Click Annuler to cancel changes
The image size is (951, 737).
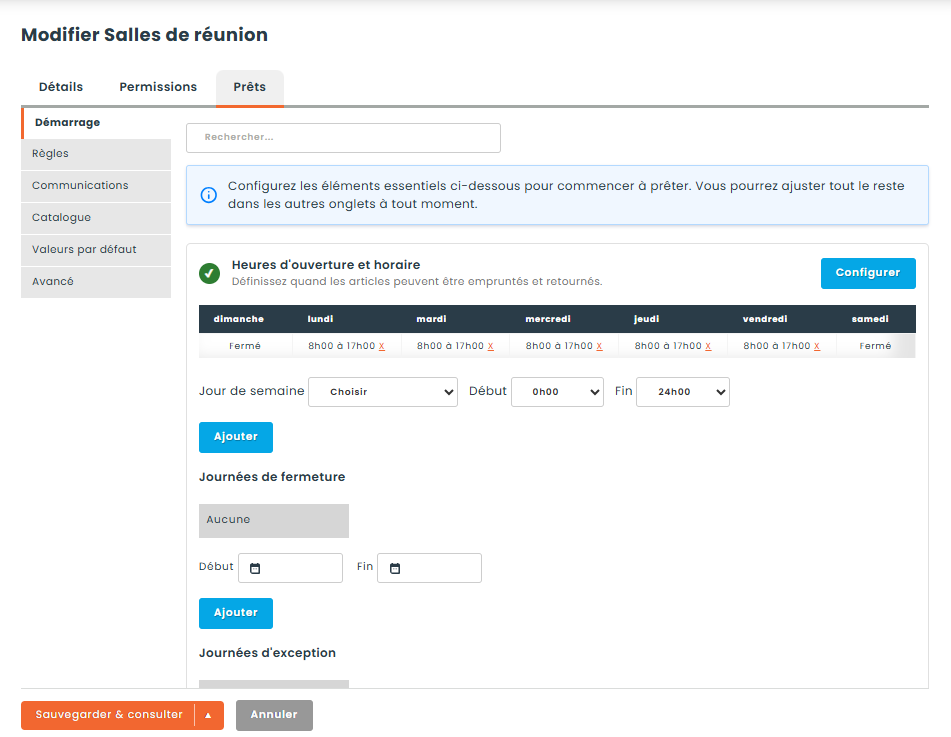point(274,715)
